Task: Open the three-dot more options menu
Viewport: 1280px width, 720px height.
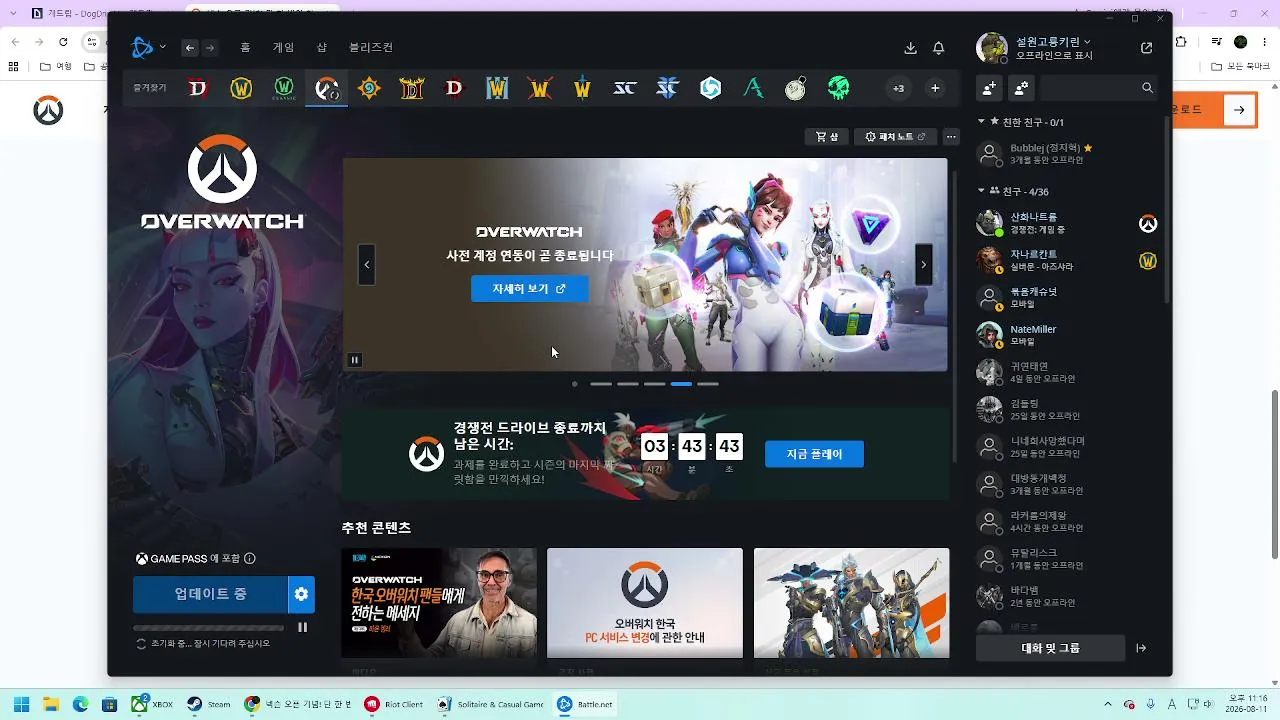Action: pyautogui.click(x=951, y=137)
